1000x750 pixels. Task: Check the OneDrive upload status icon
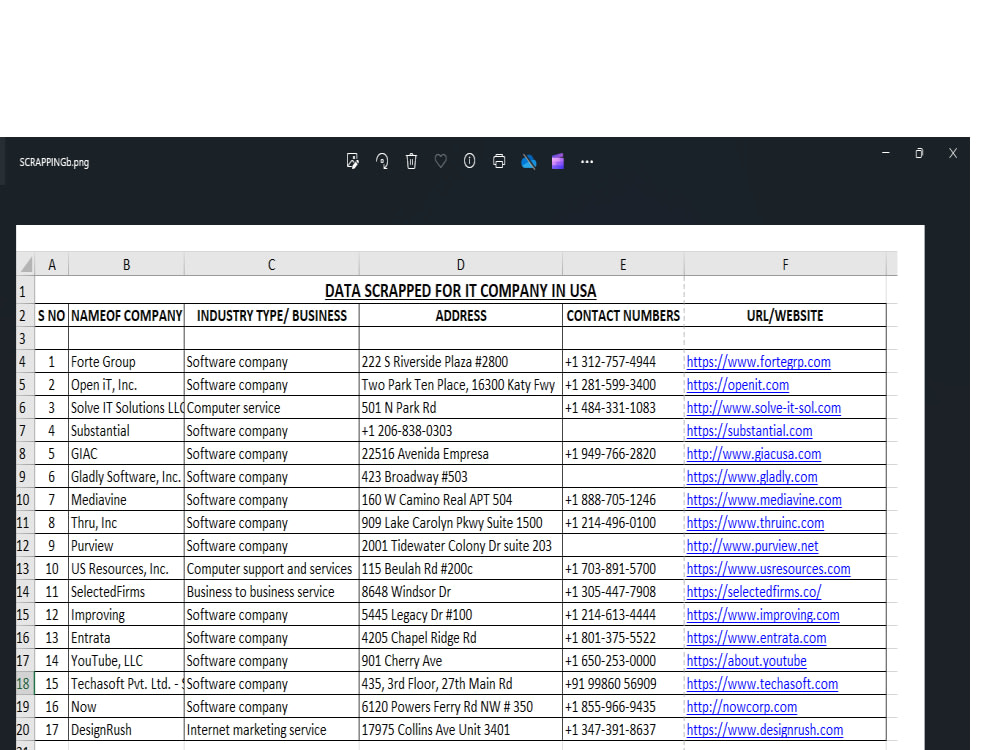point(528,161)
